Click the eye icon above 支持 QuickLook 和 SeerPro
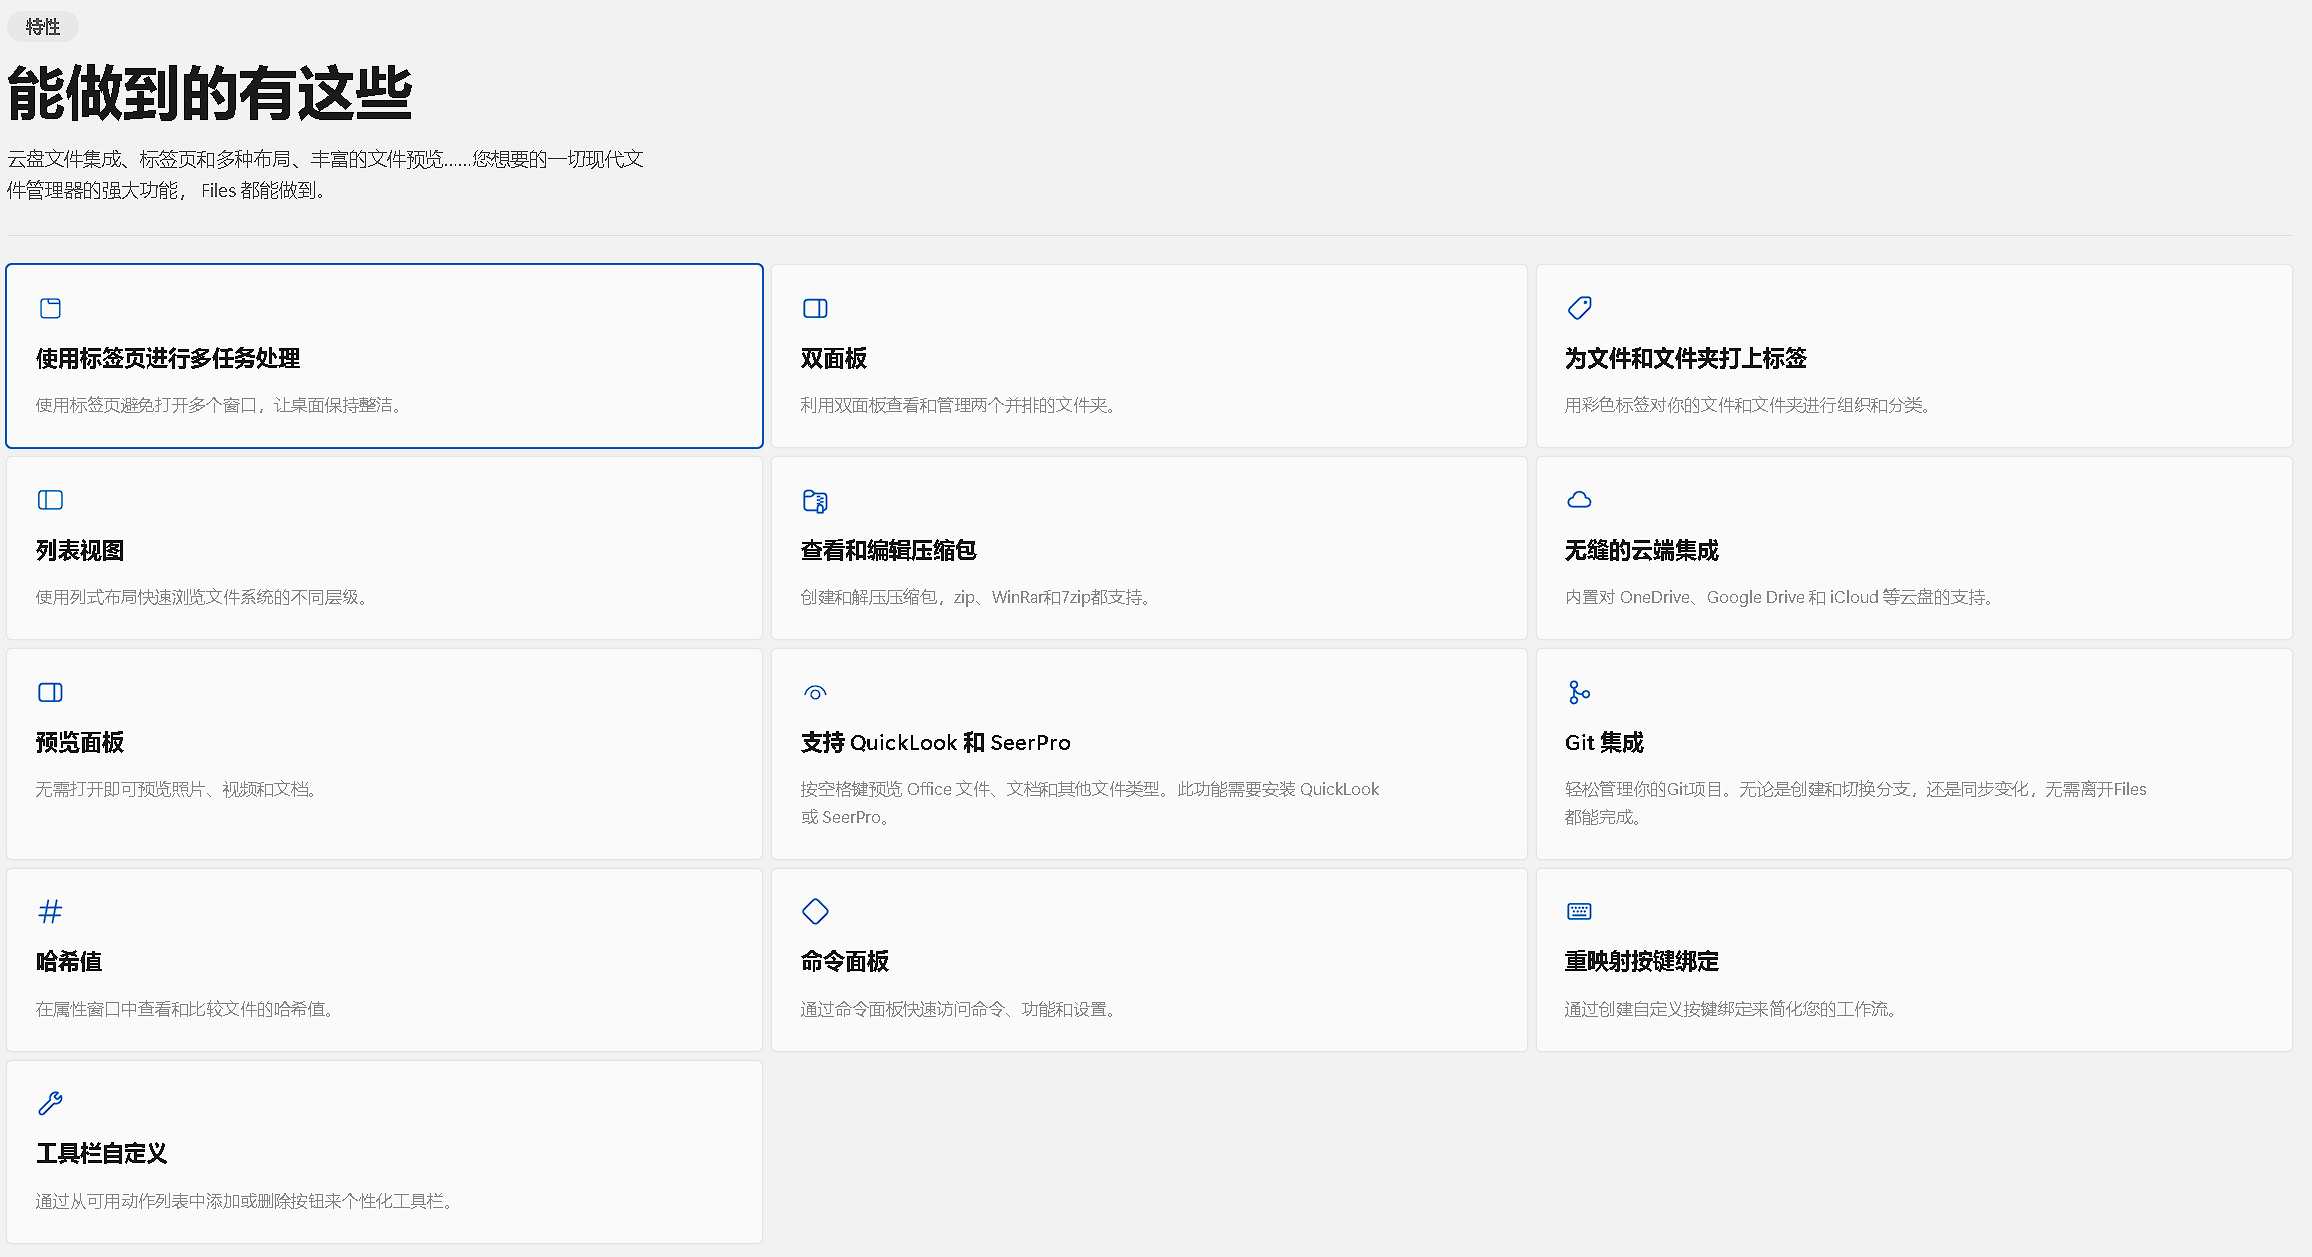2312x1257 pixels. 815,692
